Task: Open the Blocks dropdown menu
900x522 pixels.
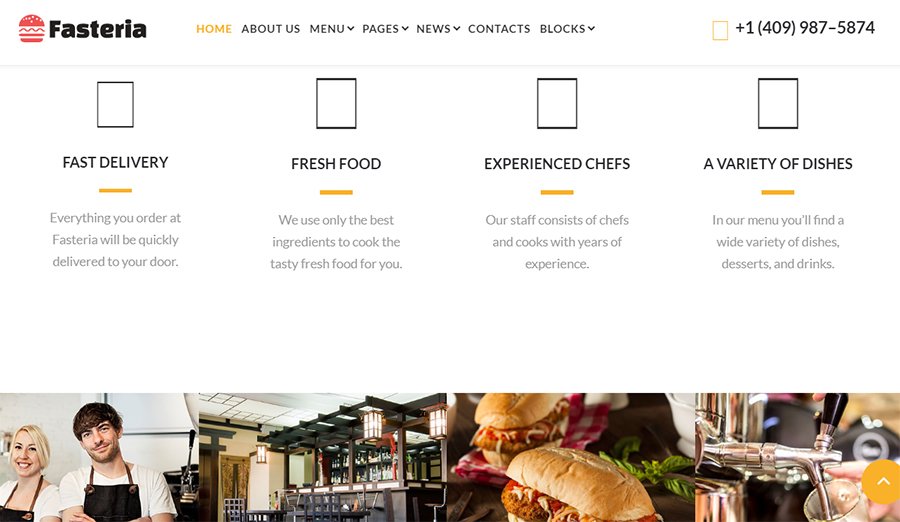Action: click(567, 29)
